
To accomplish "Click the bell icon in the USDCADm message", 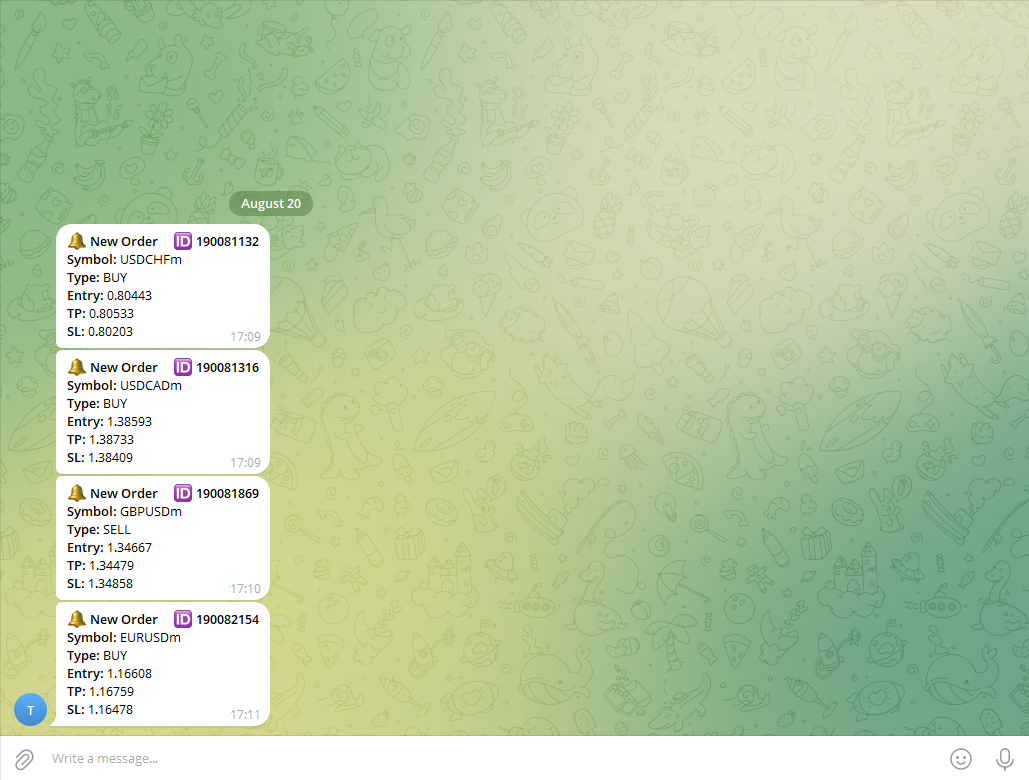I will pyautogui.click(x=76, y=367).
